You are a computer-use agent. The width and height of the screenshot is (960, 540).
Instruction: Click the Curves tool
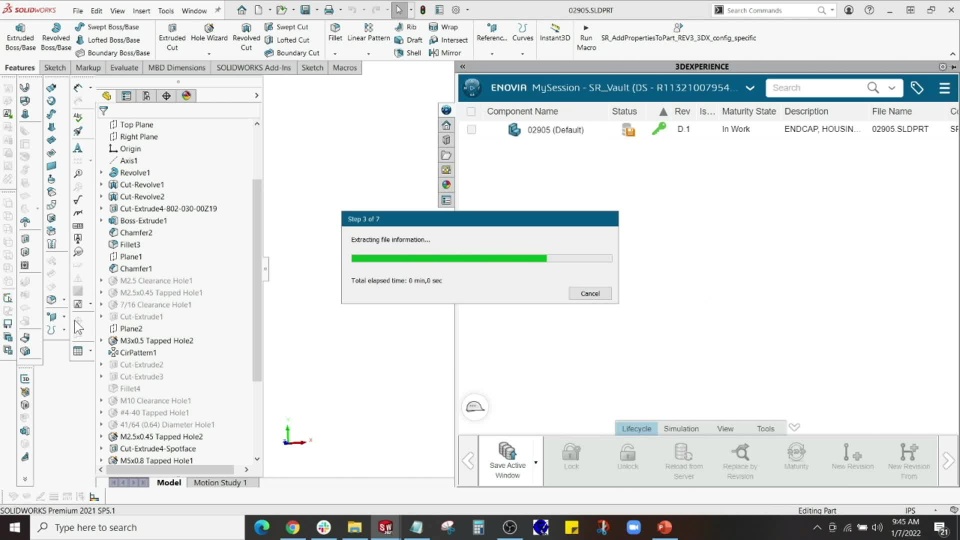522,33
